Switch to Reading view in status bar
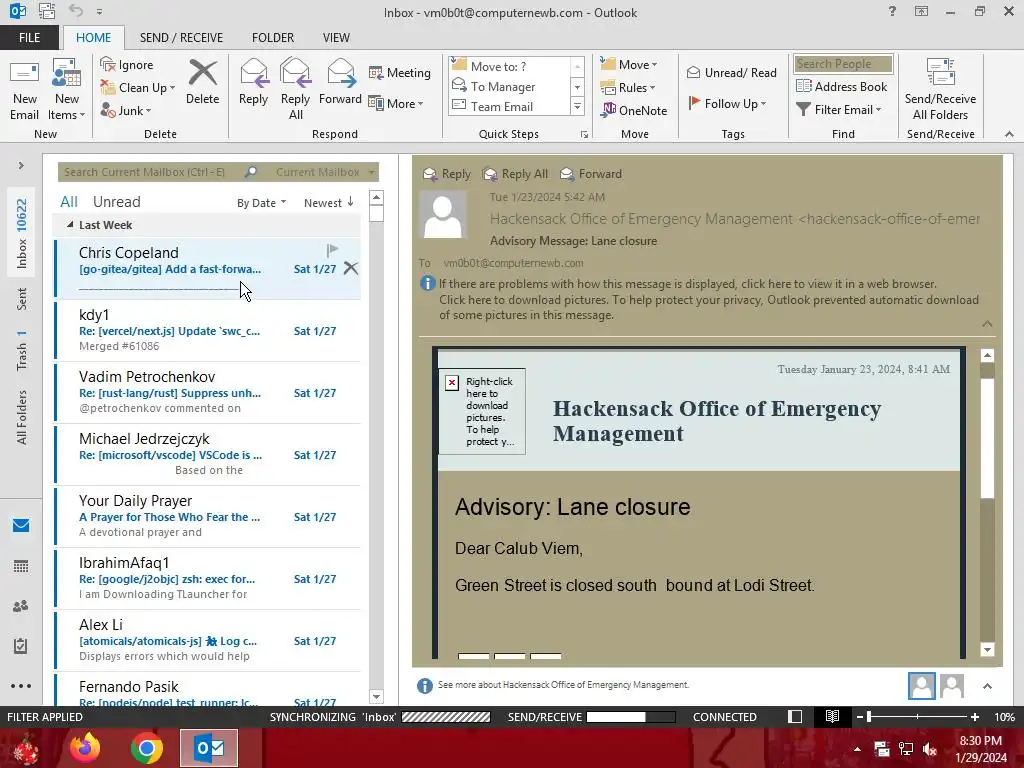Image resolution: width=1024 pixels, height=768 pixels. (832, 717)
